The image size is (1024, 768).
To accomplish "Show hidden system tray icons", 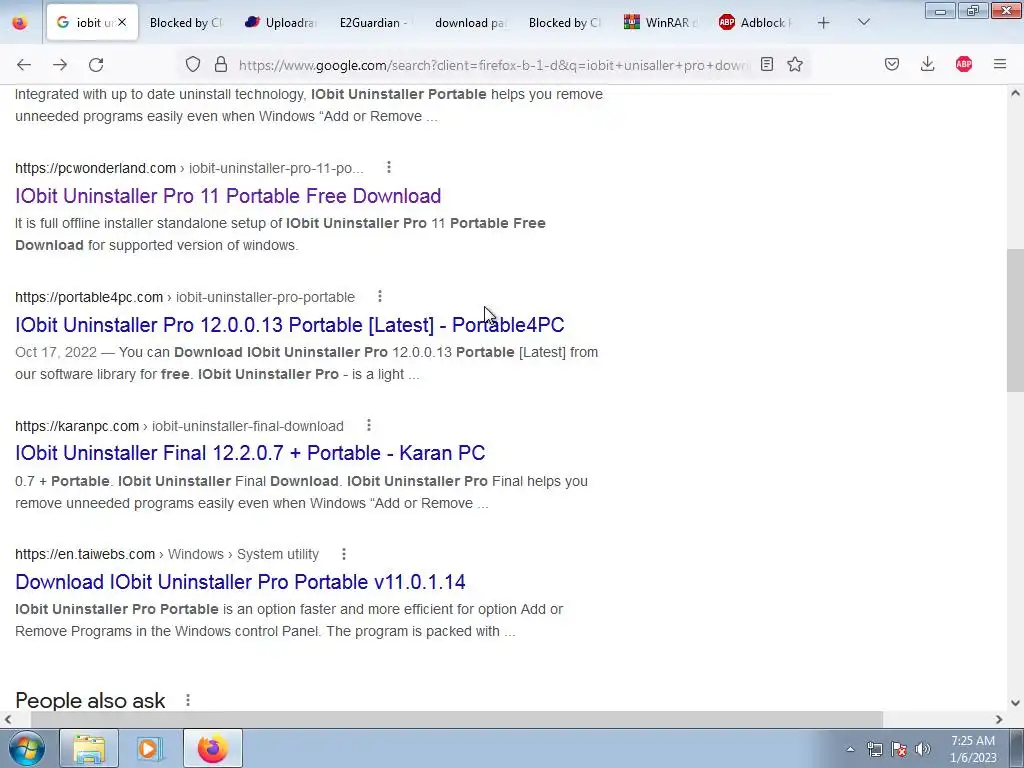I will (x=850, y=749).
